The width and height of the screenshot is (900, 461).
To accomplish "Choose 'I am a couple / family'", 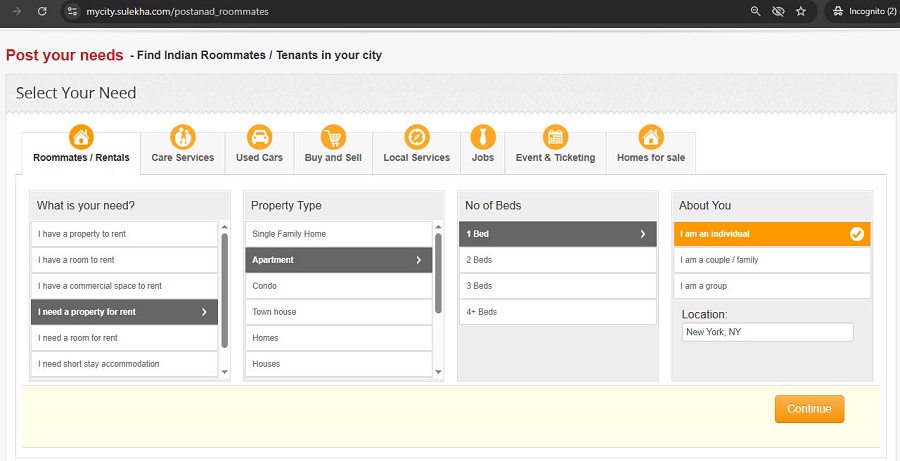I will click(x=771, y=260).
